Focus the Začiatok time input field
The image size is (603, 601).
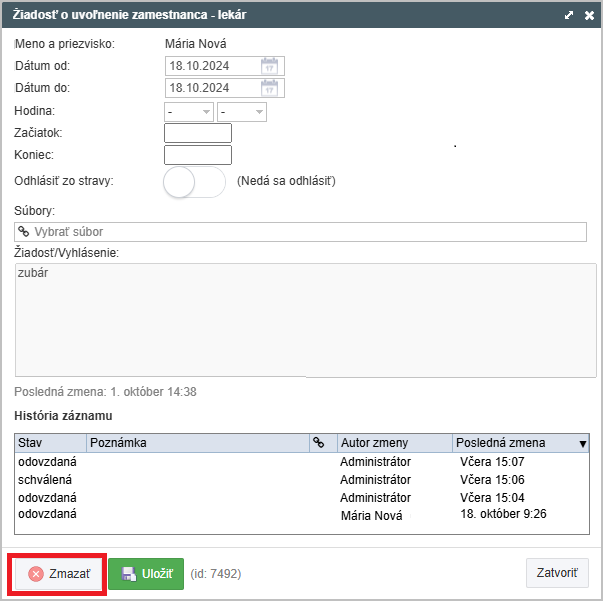point(198,133)
